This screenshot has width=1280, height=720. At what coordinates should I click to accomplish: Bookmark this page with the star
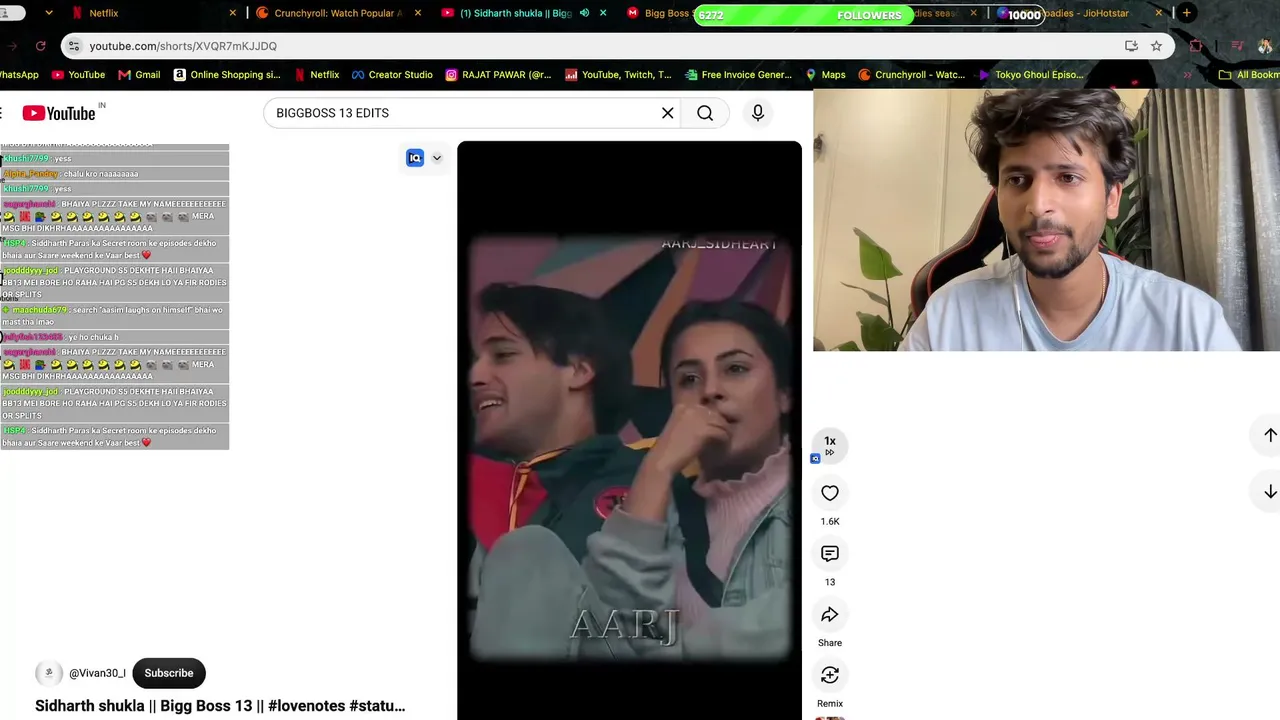point(1156,46)
